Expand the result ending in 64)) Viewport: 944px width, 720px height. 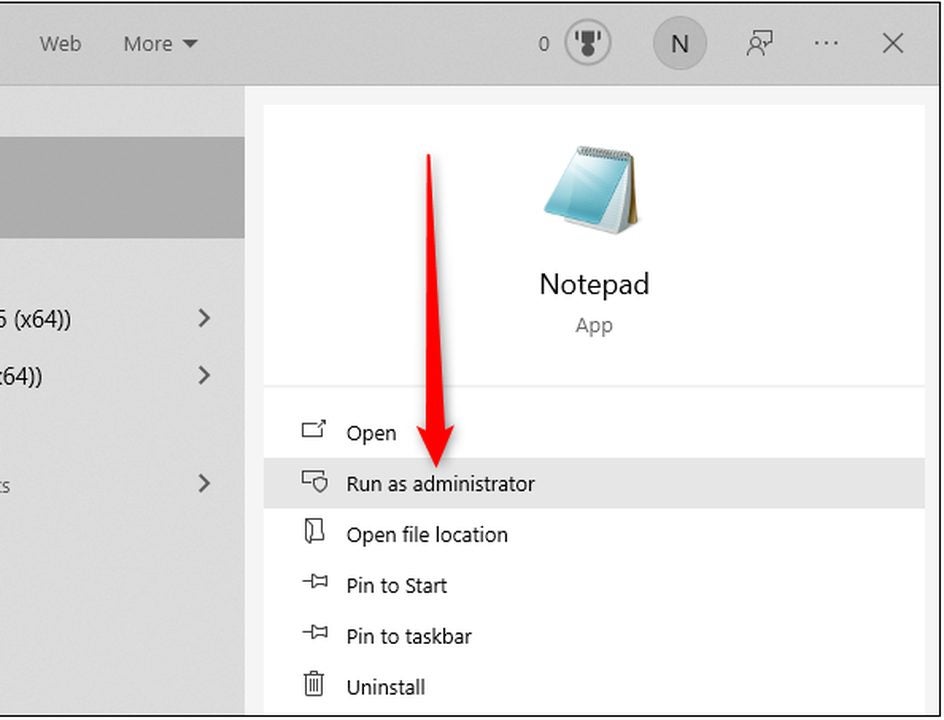click(205, 375)
